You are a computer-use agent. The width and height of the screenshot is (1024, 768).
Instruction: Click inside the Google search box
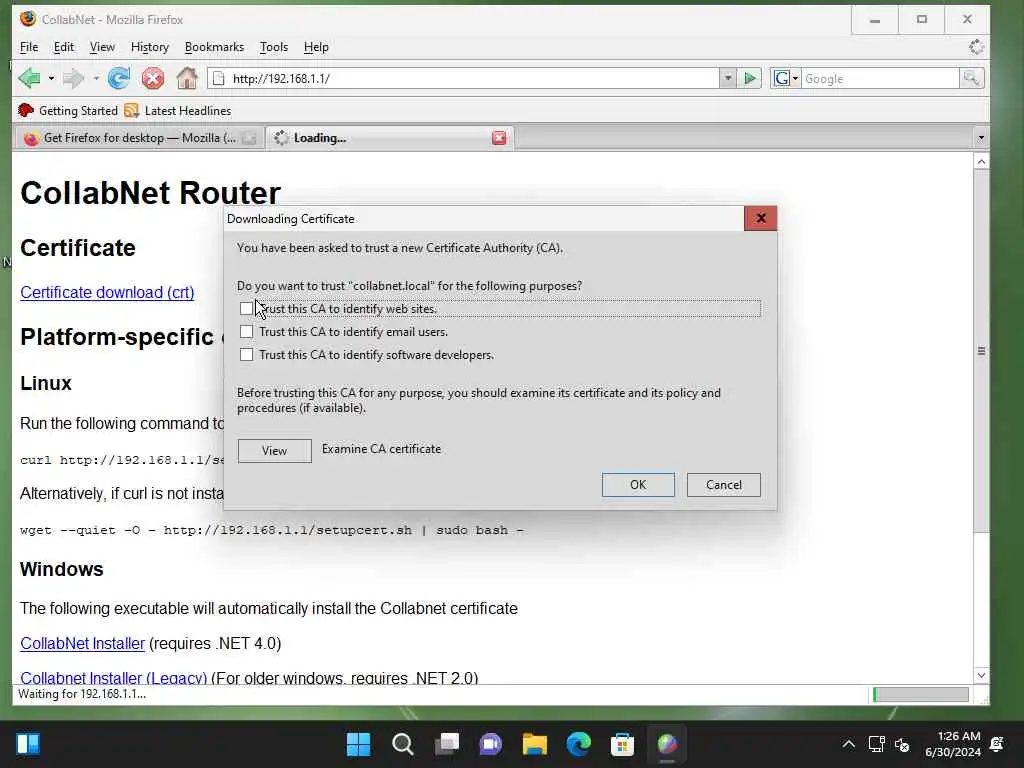(880, 78)
